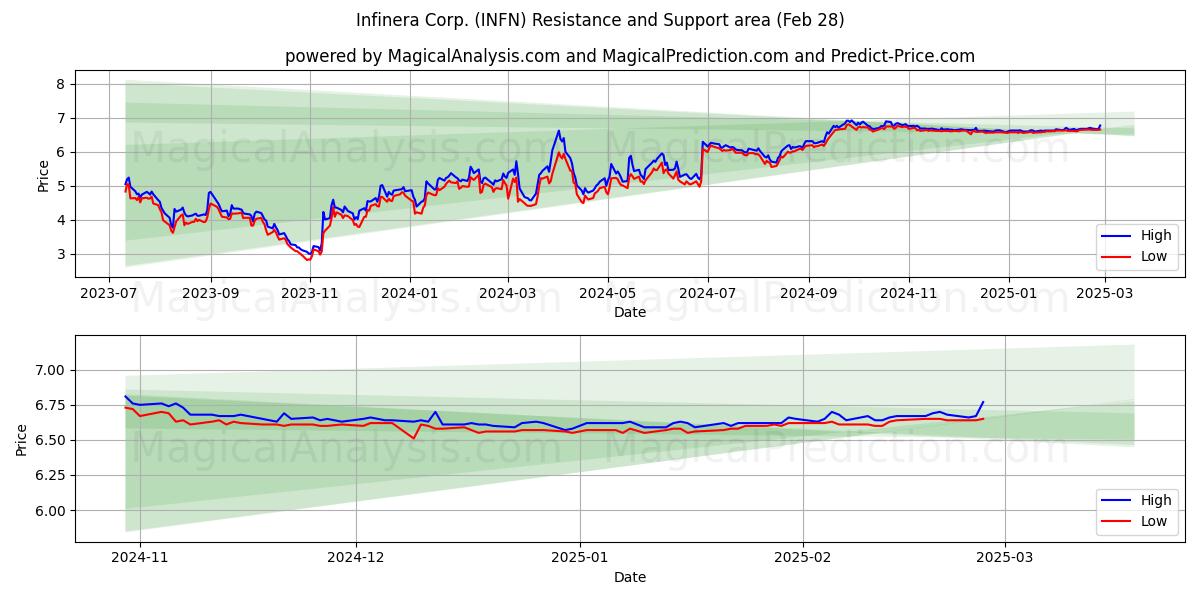This screenshot has height=600, width=1200.
Task: Click the y-axis value '6.25' in bottom chart
Action: (50, 475)
